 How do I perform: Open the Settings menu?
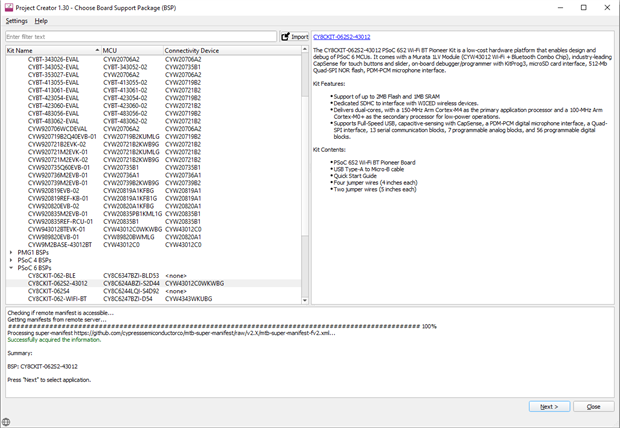click(x=16, y=20)
